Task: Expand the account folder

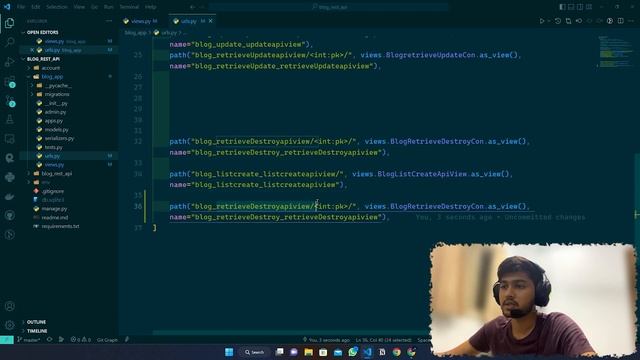Action: tap(50, 68)
